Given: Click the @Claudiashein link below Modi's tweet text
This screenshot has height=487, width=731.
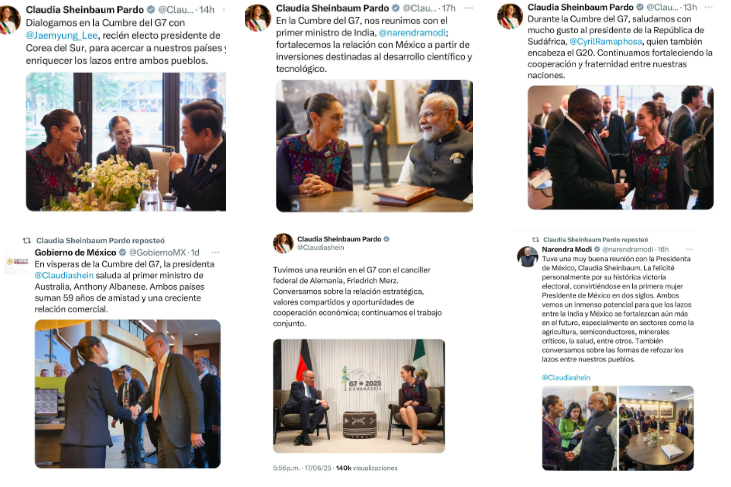Looking at the screenshot, I should pos(565,377).
